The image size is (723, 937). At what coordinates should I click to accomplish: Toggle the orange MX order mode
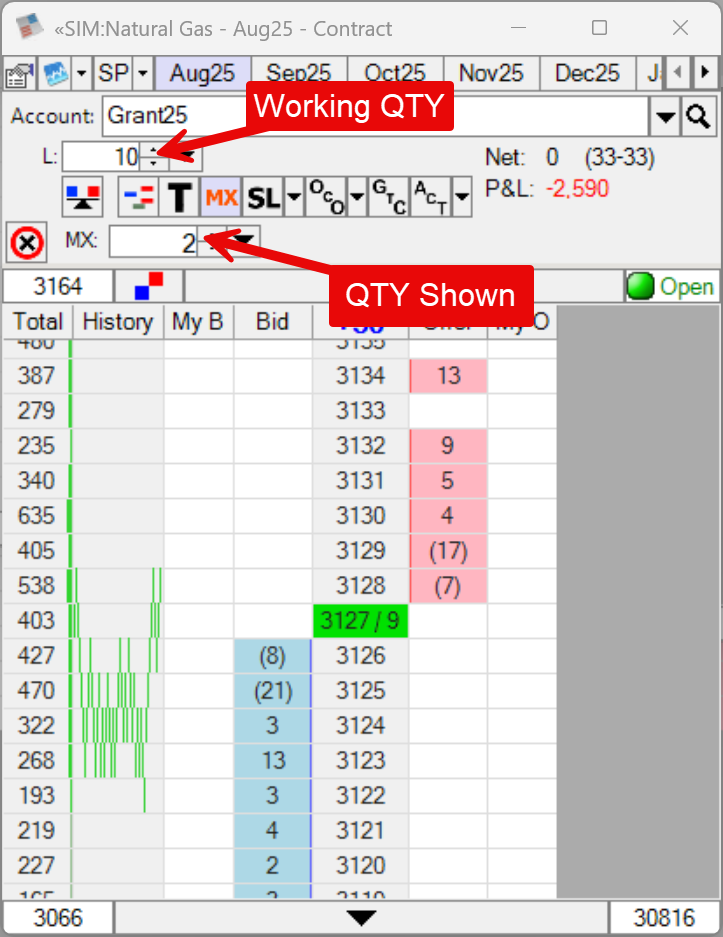click(x=221, y=197)
